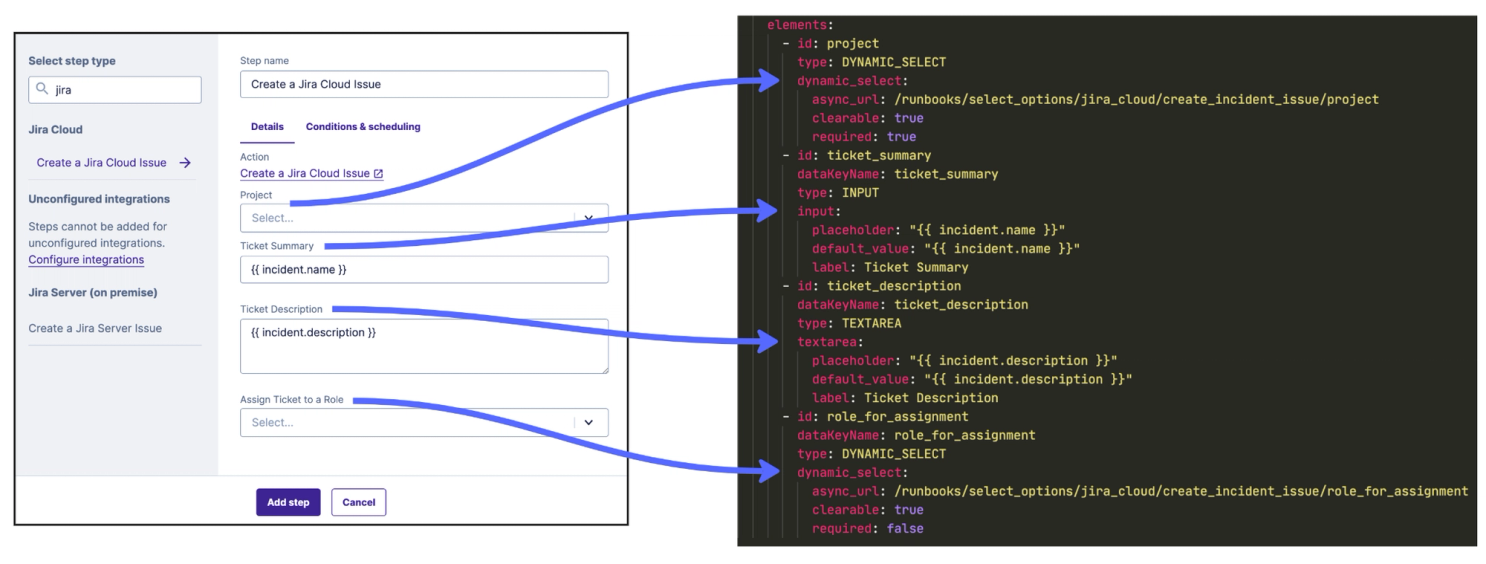Click the arrow next to Create a Jira Cloud Issue
This screenshot has height=564, width=1486.
[x=185, y=162]
